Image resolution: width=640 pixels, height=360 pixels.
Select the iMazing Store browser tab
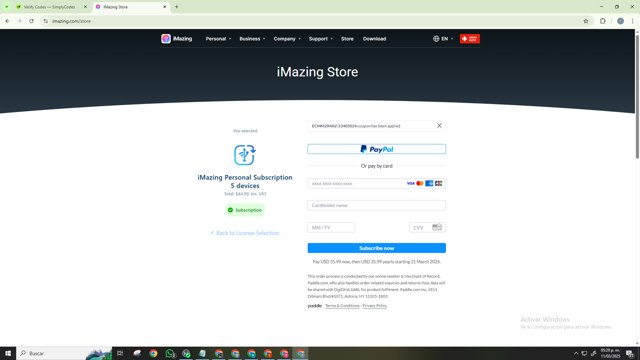click(x=129, y=7)
